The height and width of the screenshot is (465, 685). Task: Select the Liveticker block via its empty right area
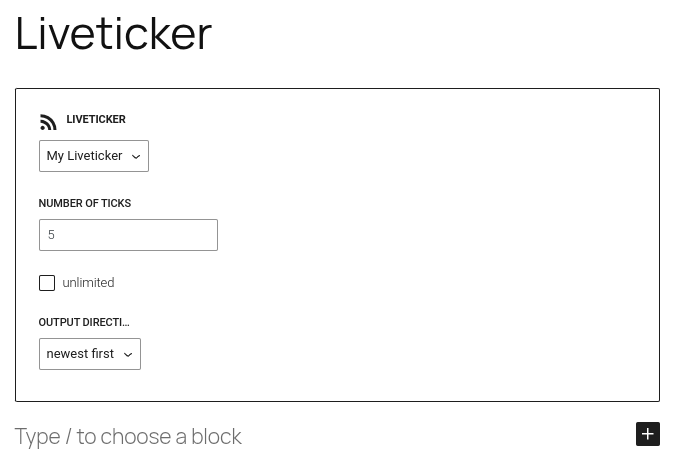pos(437,245)
